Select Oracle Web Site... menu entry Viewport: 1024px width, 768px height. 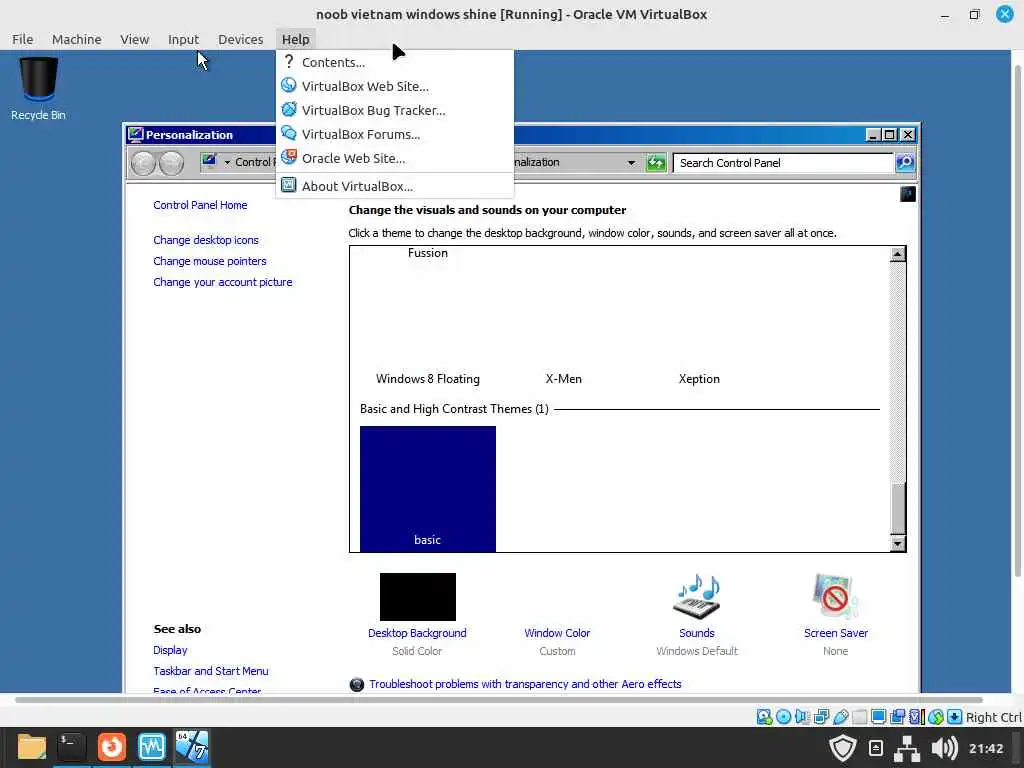click(x=394, y=159)
